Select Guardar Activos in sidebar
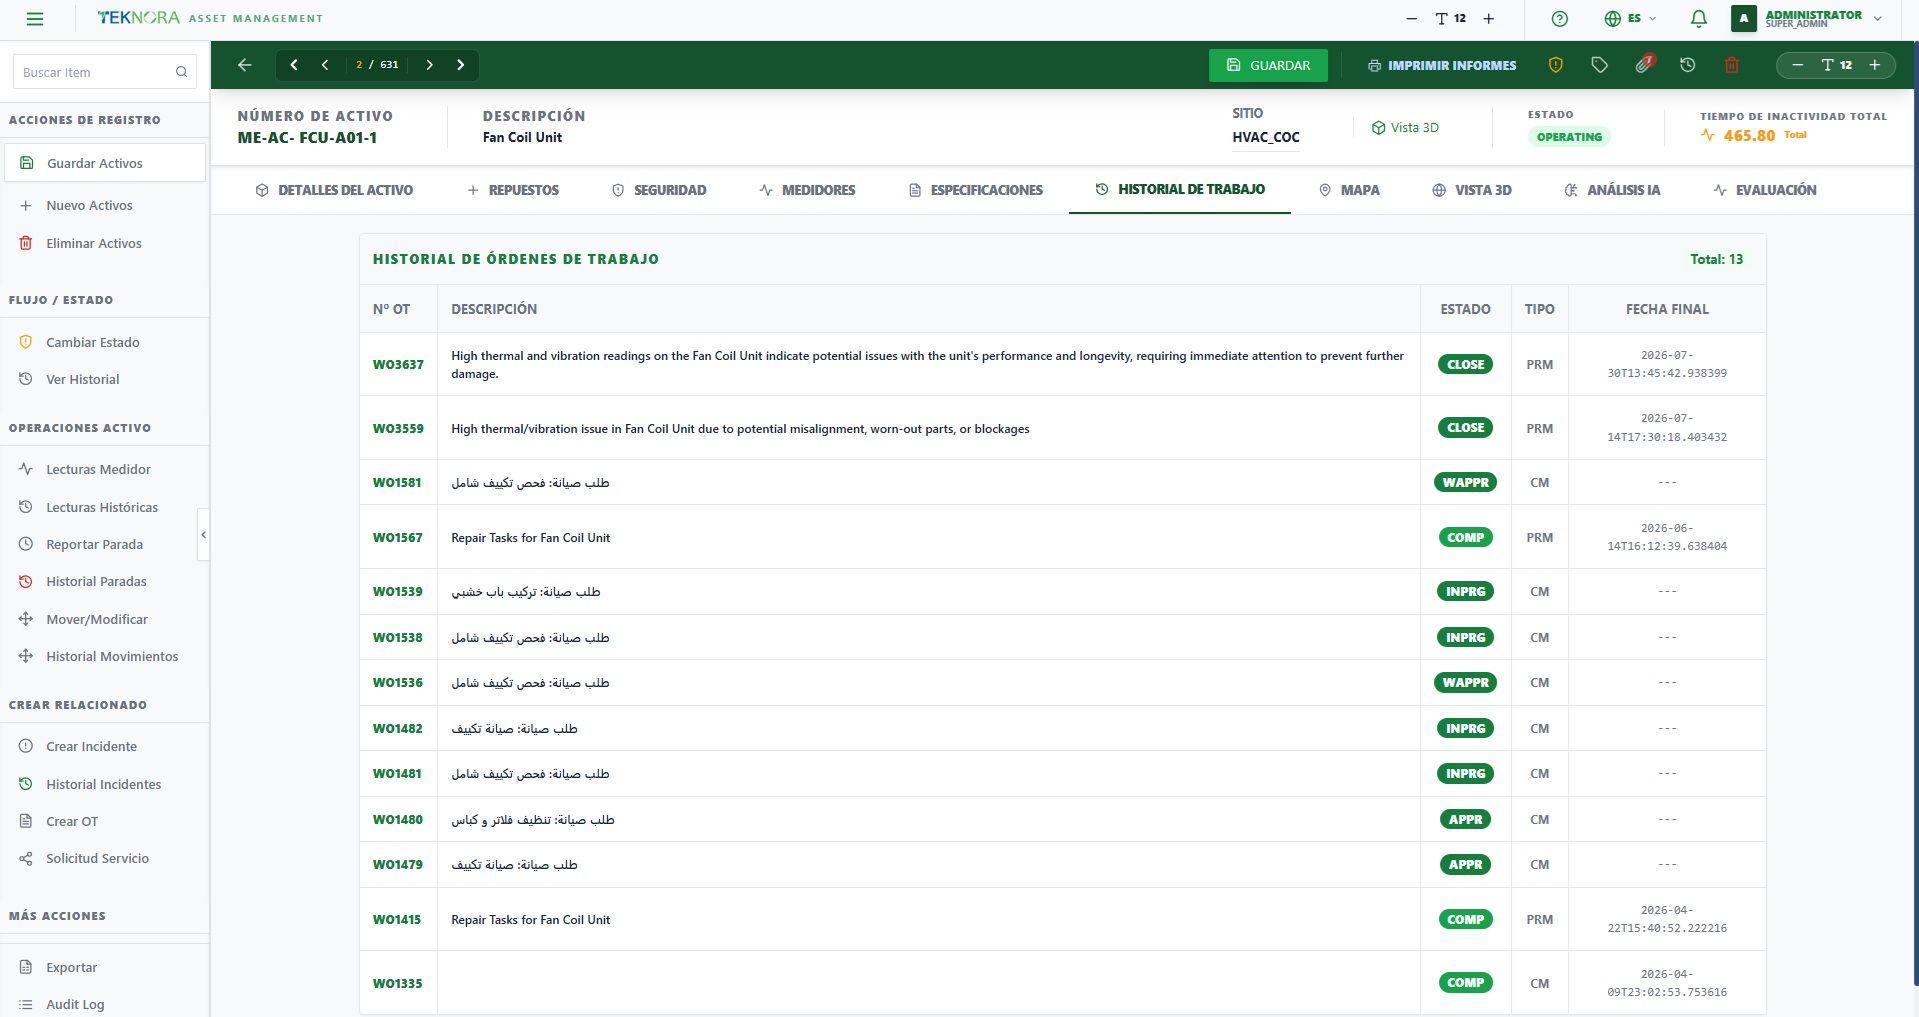Image resolution: width=1919 pixels, height=1017 pixels. click(105, 163)
